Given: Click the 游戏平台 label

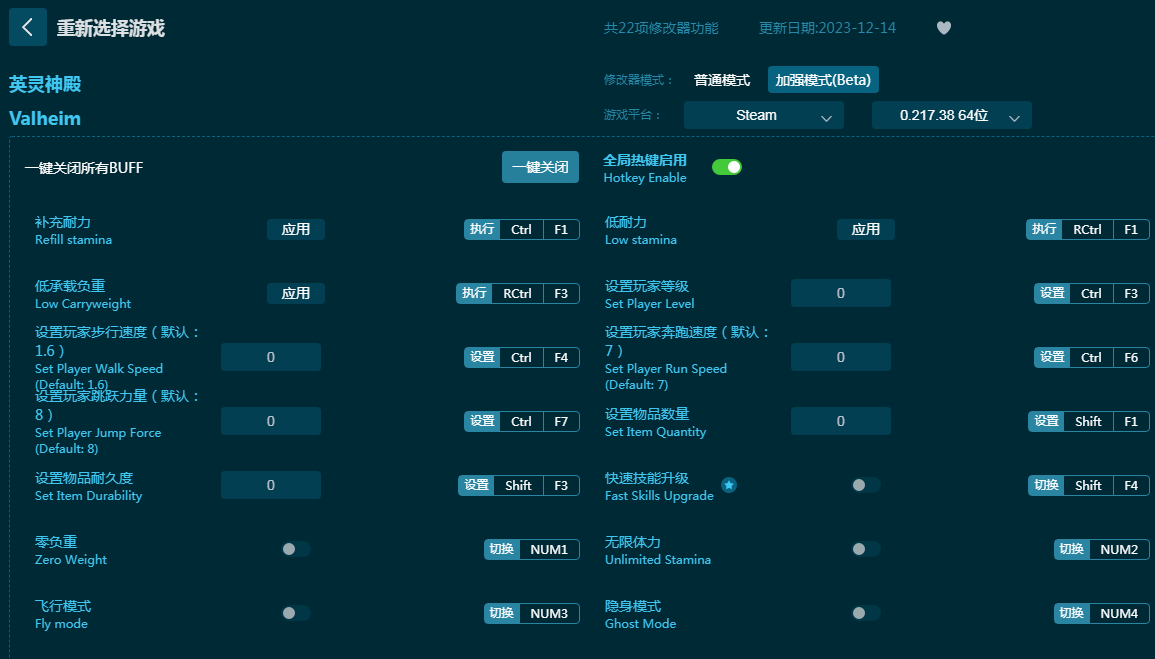Looking at the screenshot, I should click(x=633, y=115).
